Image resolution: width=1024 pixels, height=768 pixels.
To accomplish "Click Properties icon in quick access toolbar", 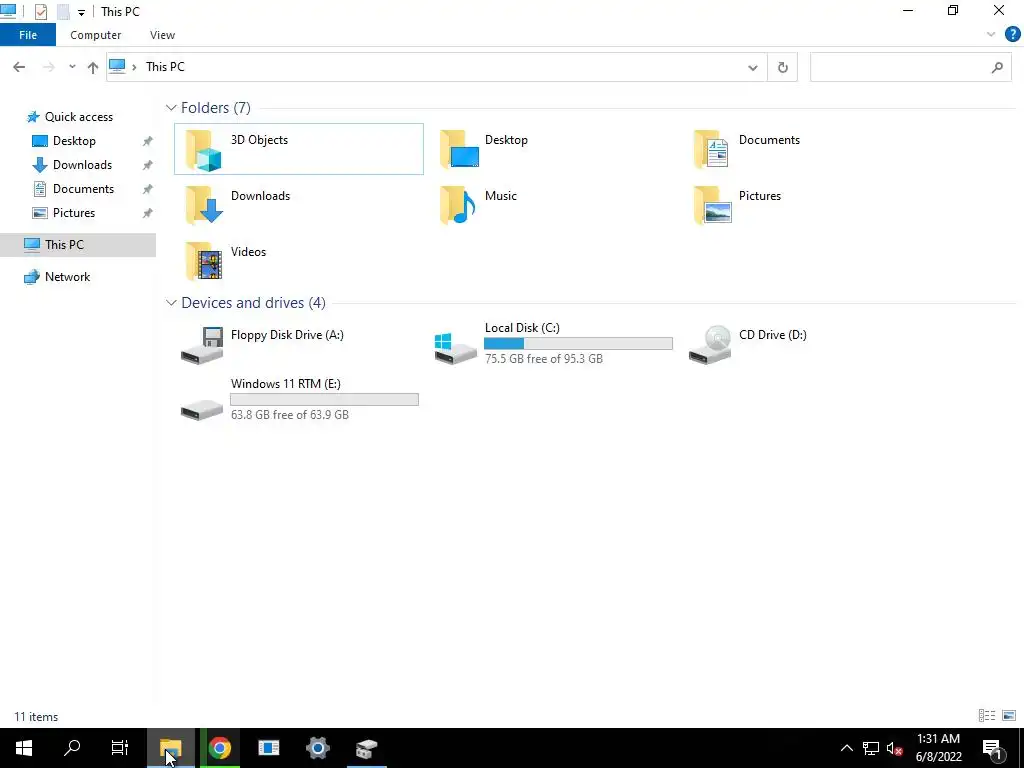I will click(40, 12).
